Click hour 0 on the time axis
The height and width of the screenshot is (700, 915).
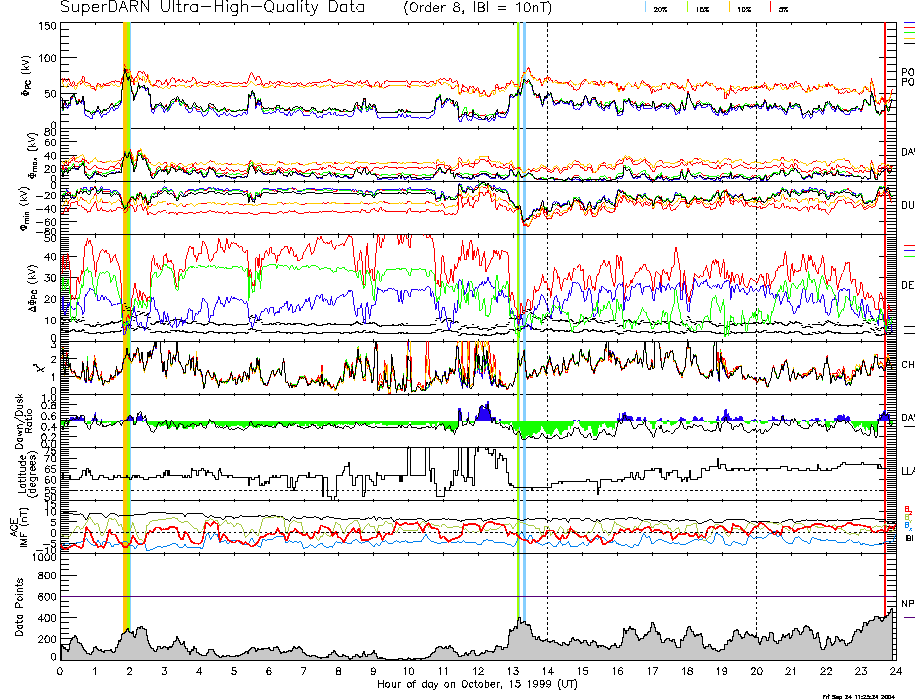click(x=60, y=671)
